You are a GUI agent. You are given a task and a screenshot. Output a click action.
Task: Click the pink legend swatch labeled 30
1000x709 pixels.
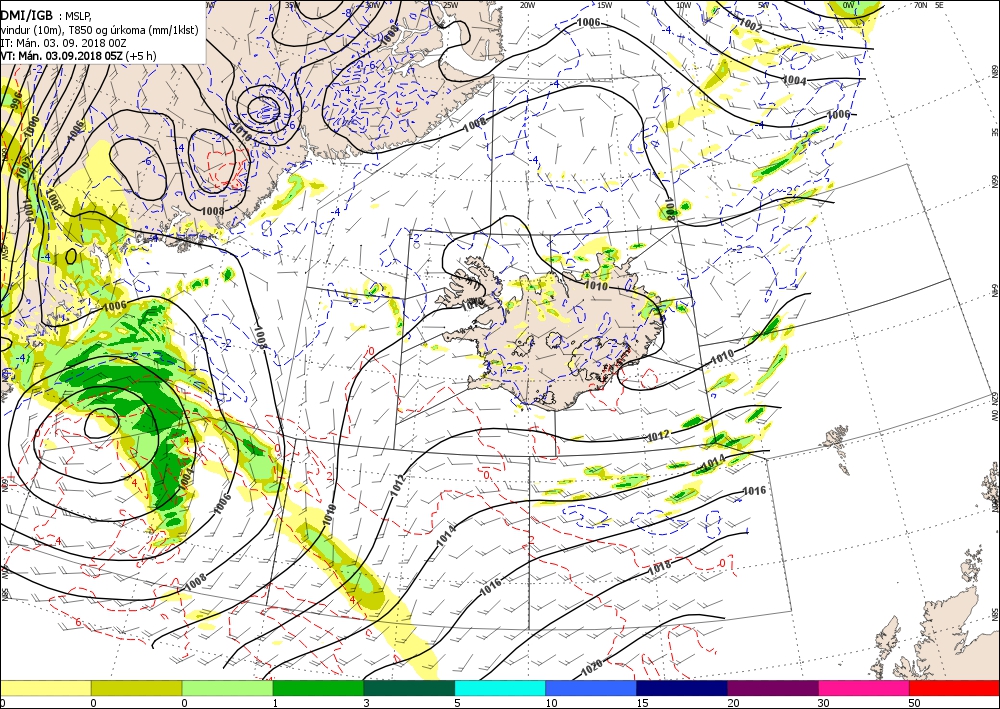point(864,688)
